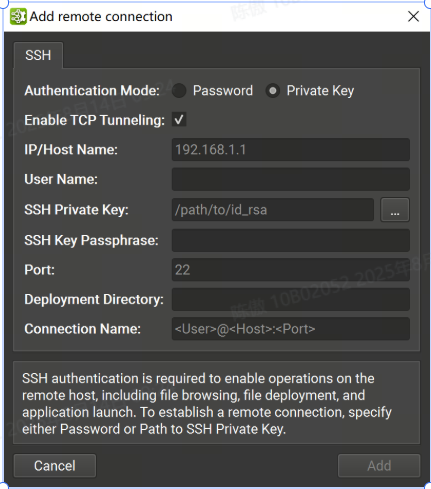Switch to the SSH tab

pyautogui.click(x=38, y=55)
